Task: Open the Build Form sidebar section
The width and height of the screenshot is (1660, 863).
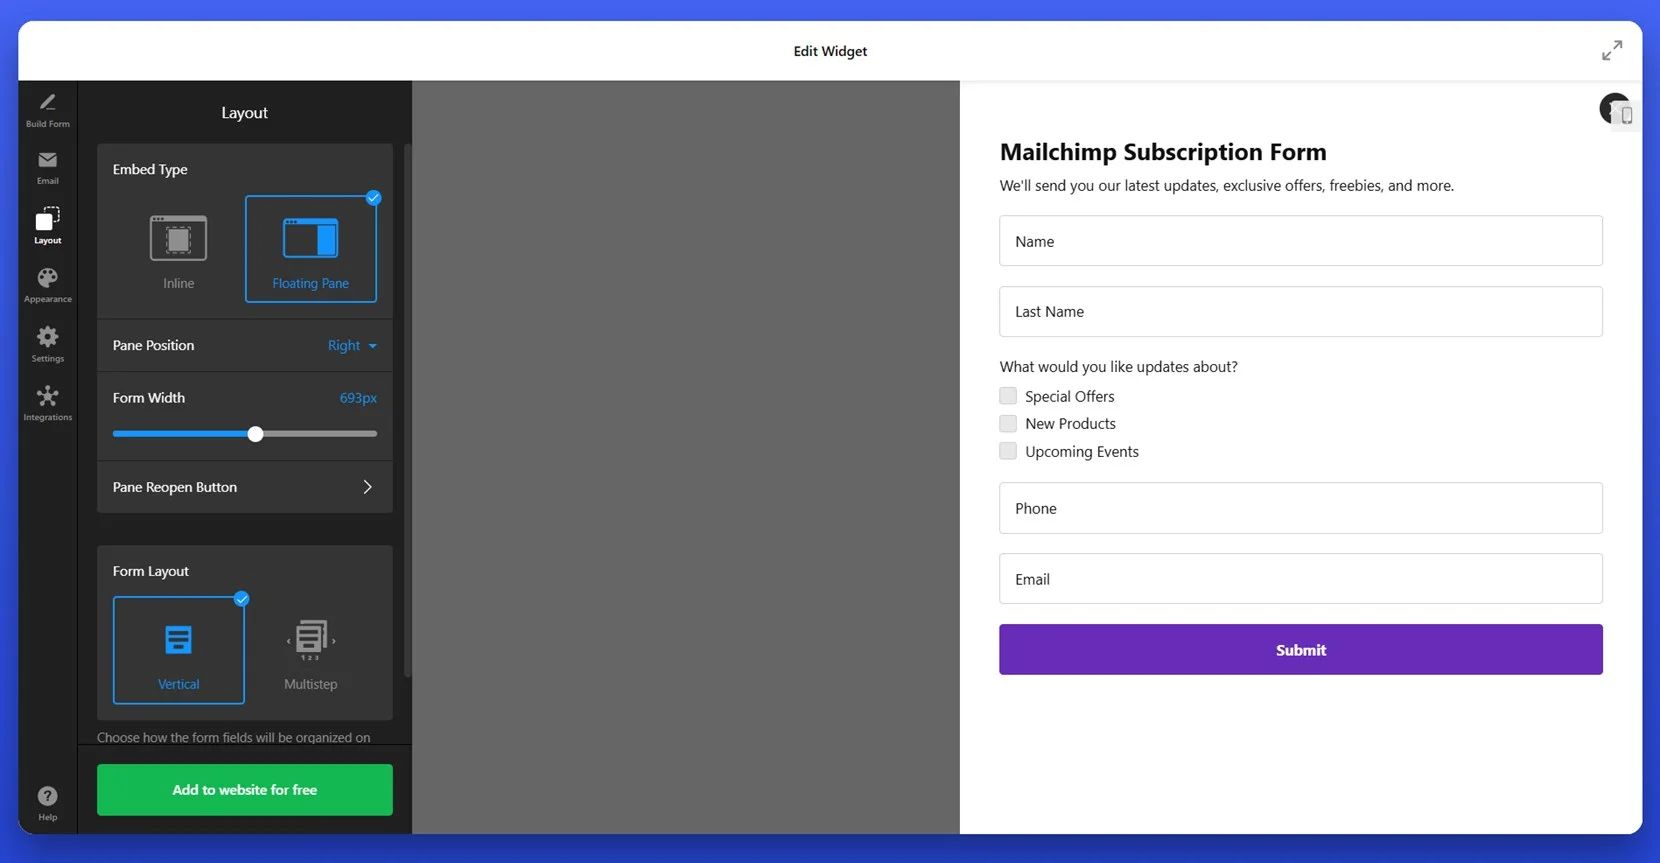Action: [x=47, y=110]
